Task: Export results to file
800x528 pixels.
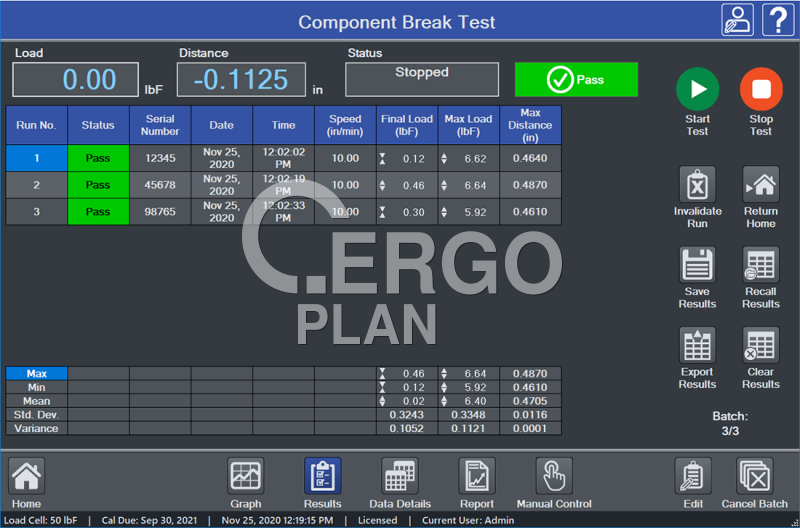Action: (x=697, y=345)
